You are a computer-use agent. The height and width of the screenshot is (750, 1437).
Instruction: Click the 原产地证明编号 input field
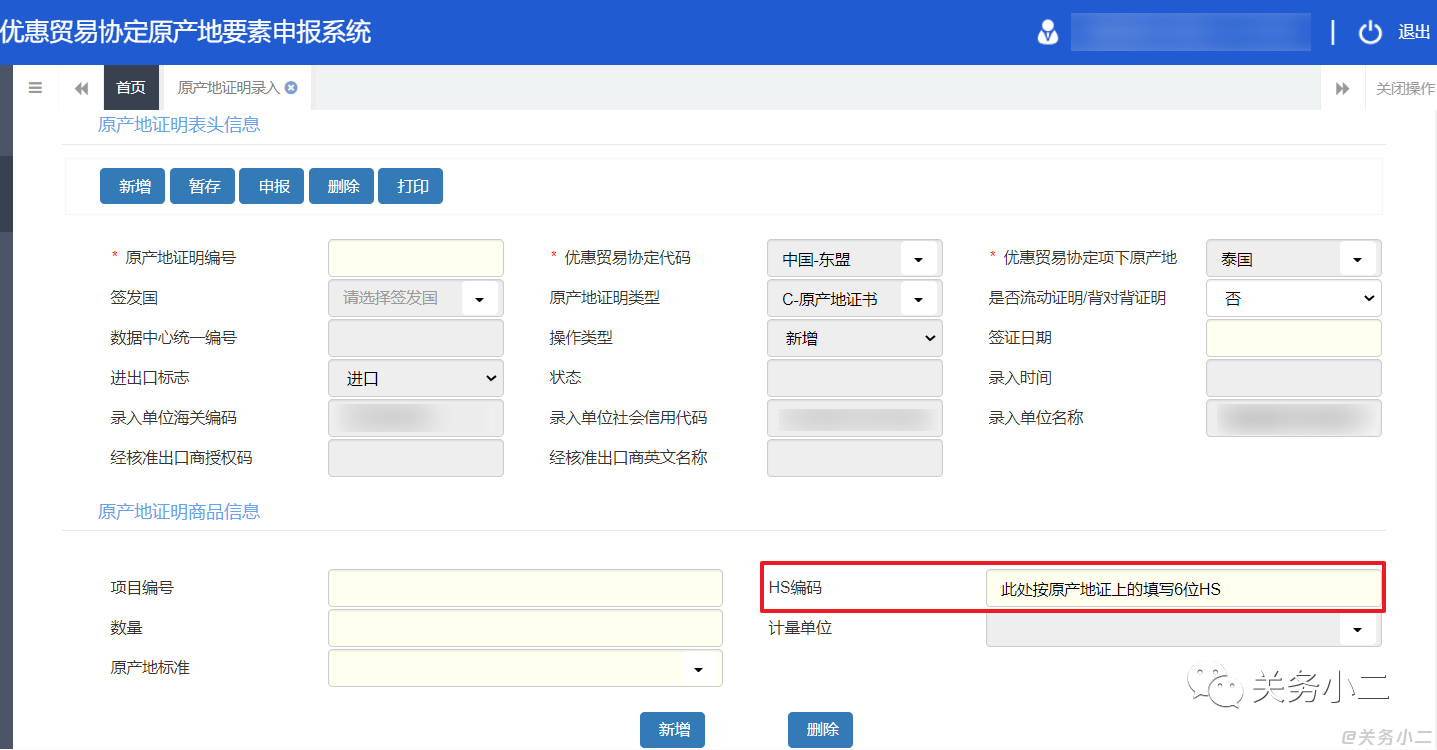pos(416,258)
